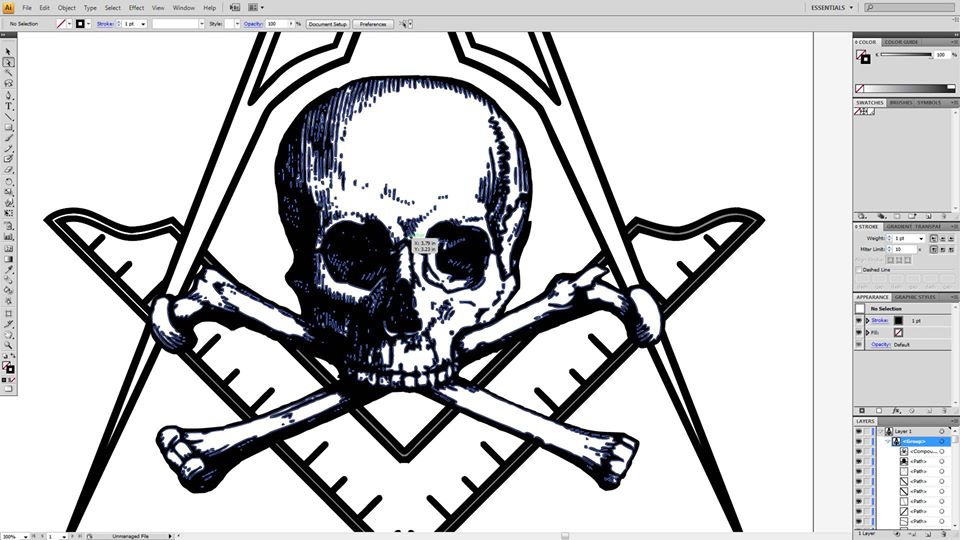The image size is (960, 540).
Task: Select the Scale tool
Action: 9,192
